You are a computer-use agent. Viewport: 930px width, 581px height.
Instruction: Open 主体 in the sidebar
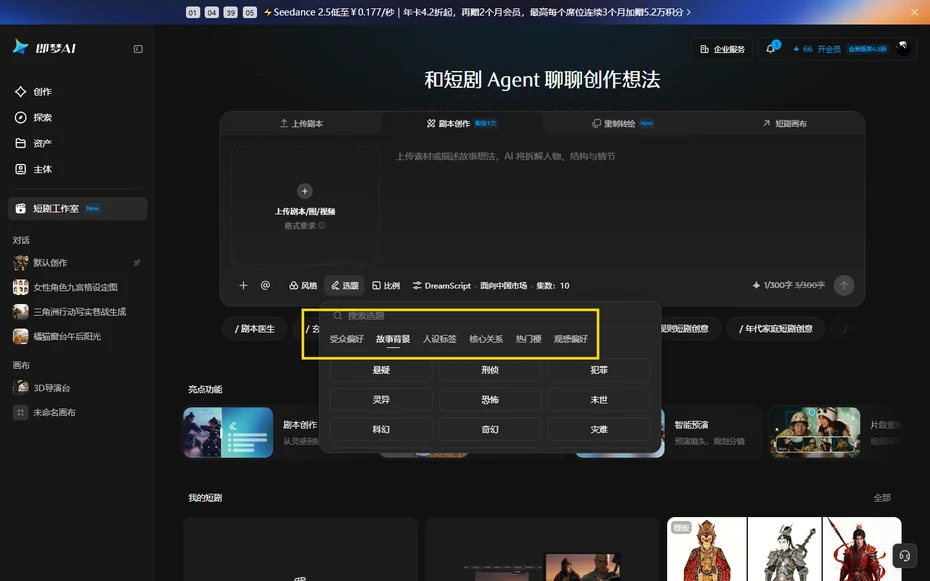tap(34, 169)
